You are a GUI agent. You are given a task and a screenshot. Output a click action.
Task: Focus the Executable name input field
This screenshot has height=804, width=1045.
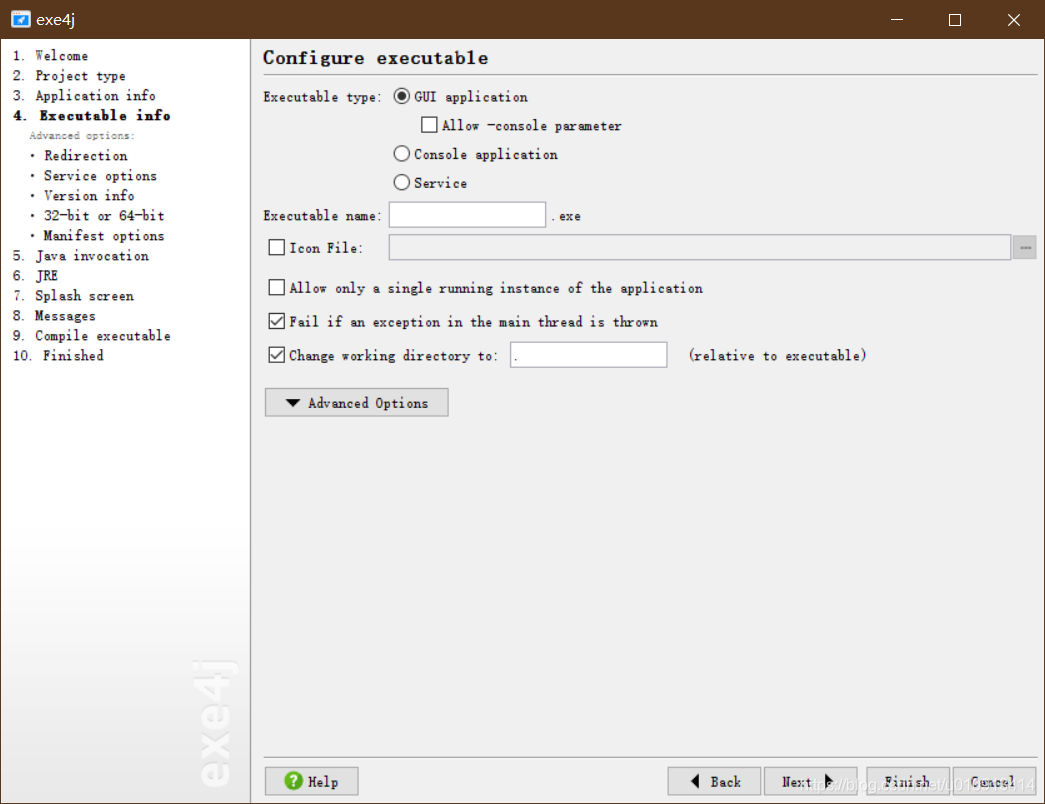tap(467, 215)
